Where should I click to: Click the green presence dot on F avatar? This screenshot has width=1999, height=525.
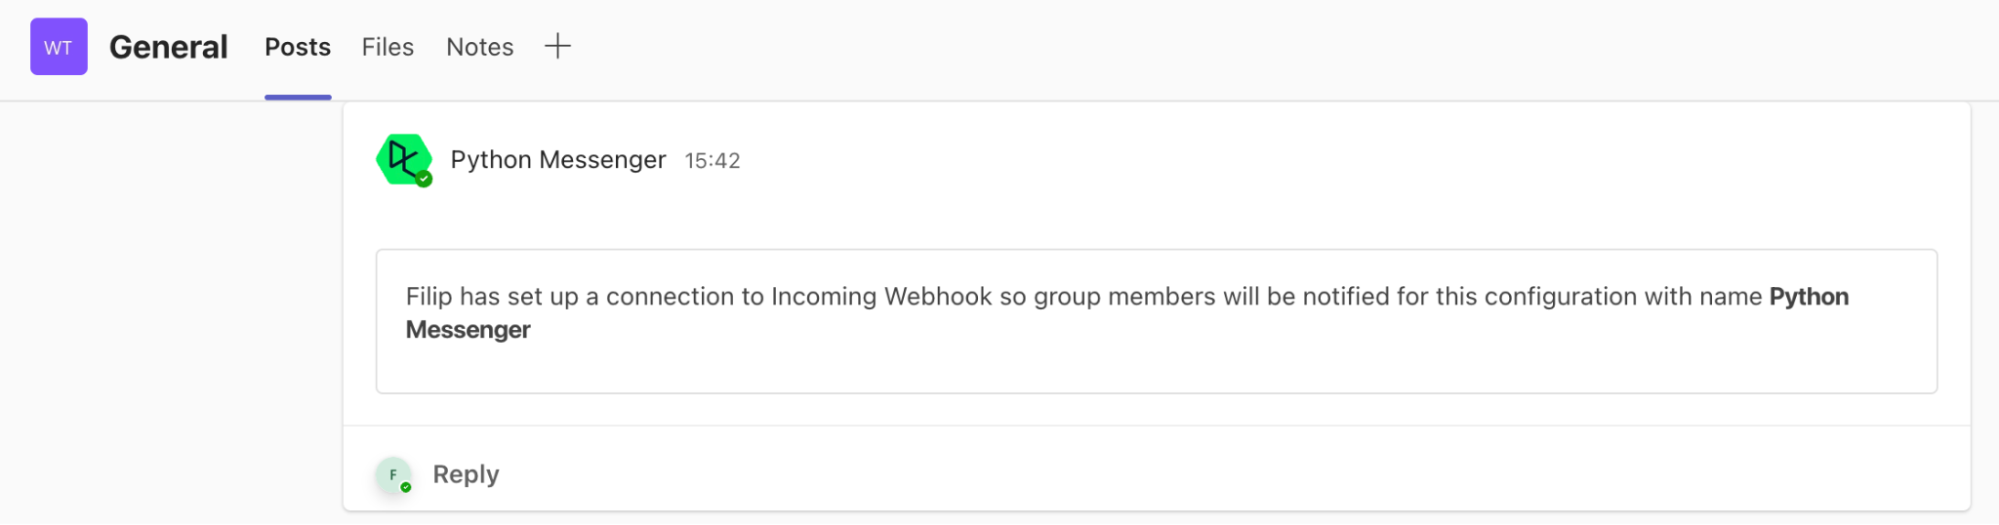(406, 488)
